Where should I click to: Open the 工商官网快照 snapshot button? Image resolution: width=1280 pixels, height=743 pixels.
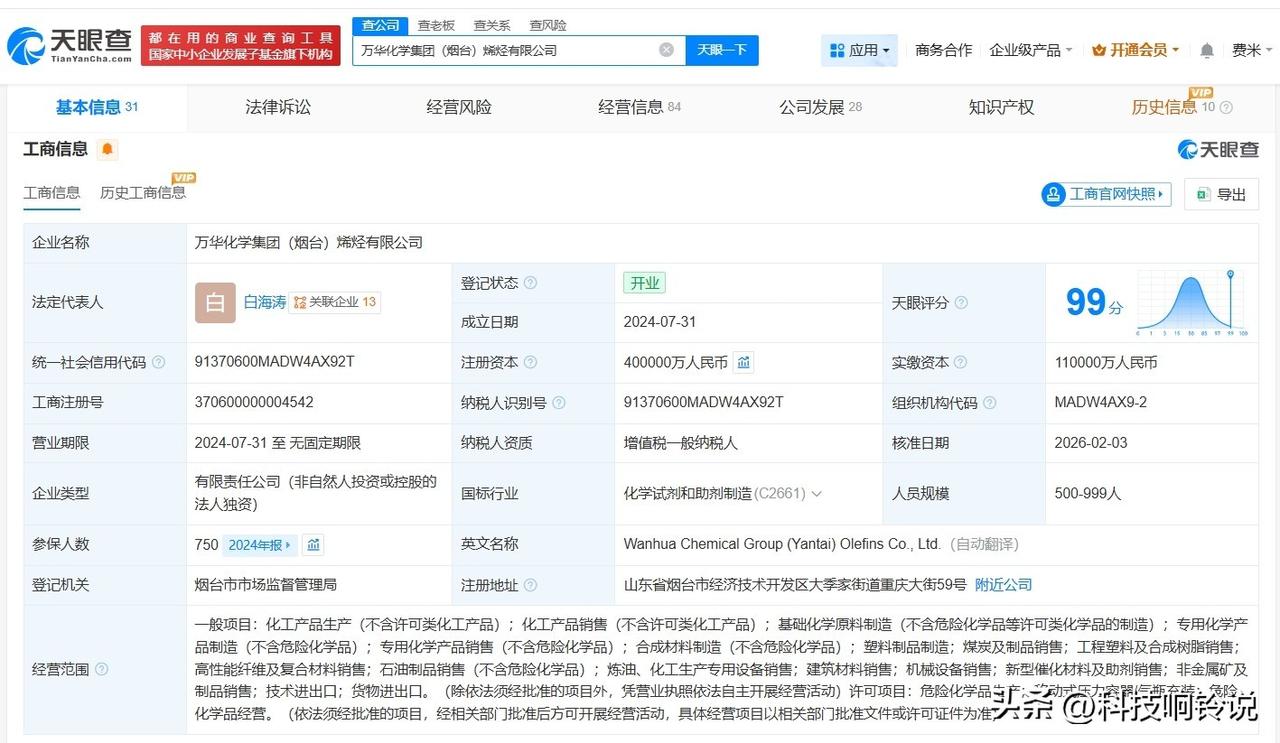tap(1106, 194)
